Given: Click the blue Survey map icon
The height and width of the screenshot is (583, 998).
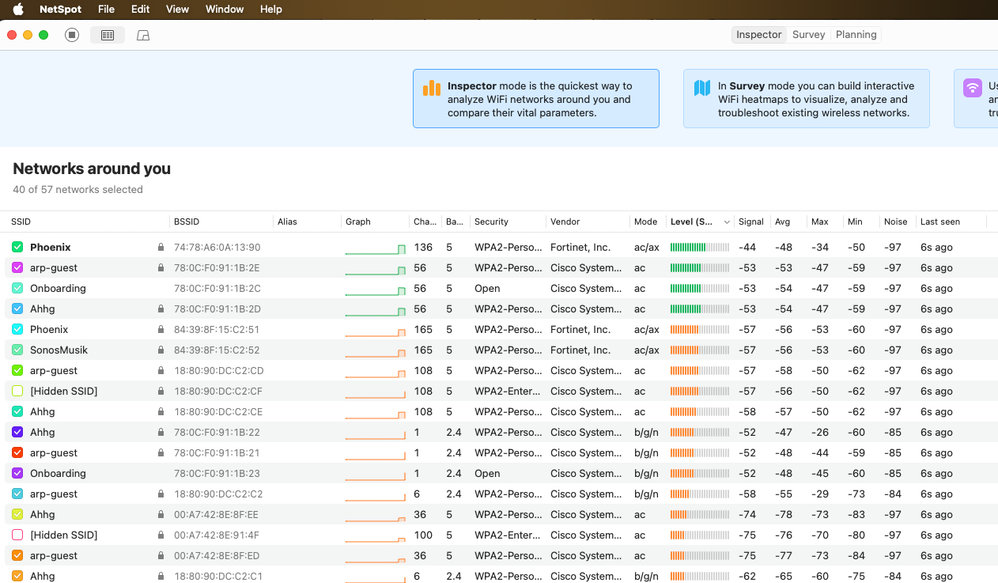Looking at the screenshot, I should click(702, 88).
